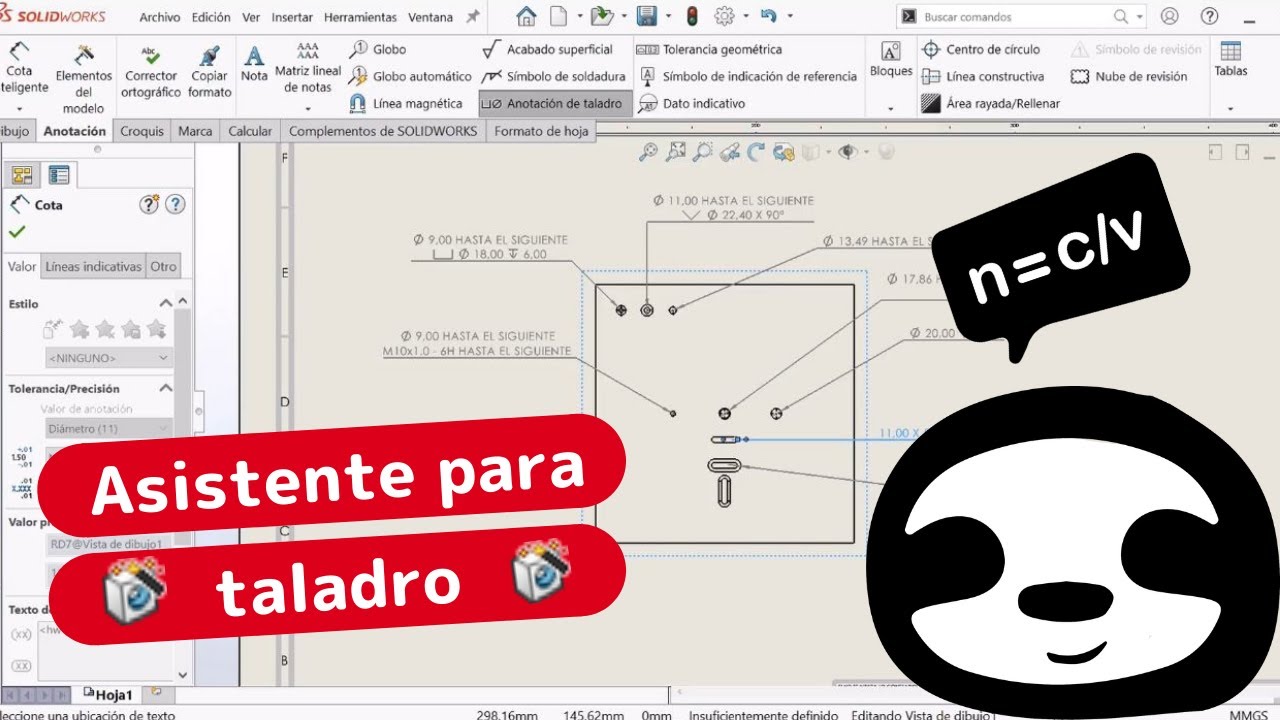Select the Líneas indicativas tab
This screenshot has height=720, width=1280.
point(93,267)
